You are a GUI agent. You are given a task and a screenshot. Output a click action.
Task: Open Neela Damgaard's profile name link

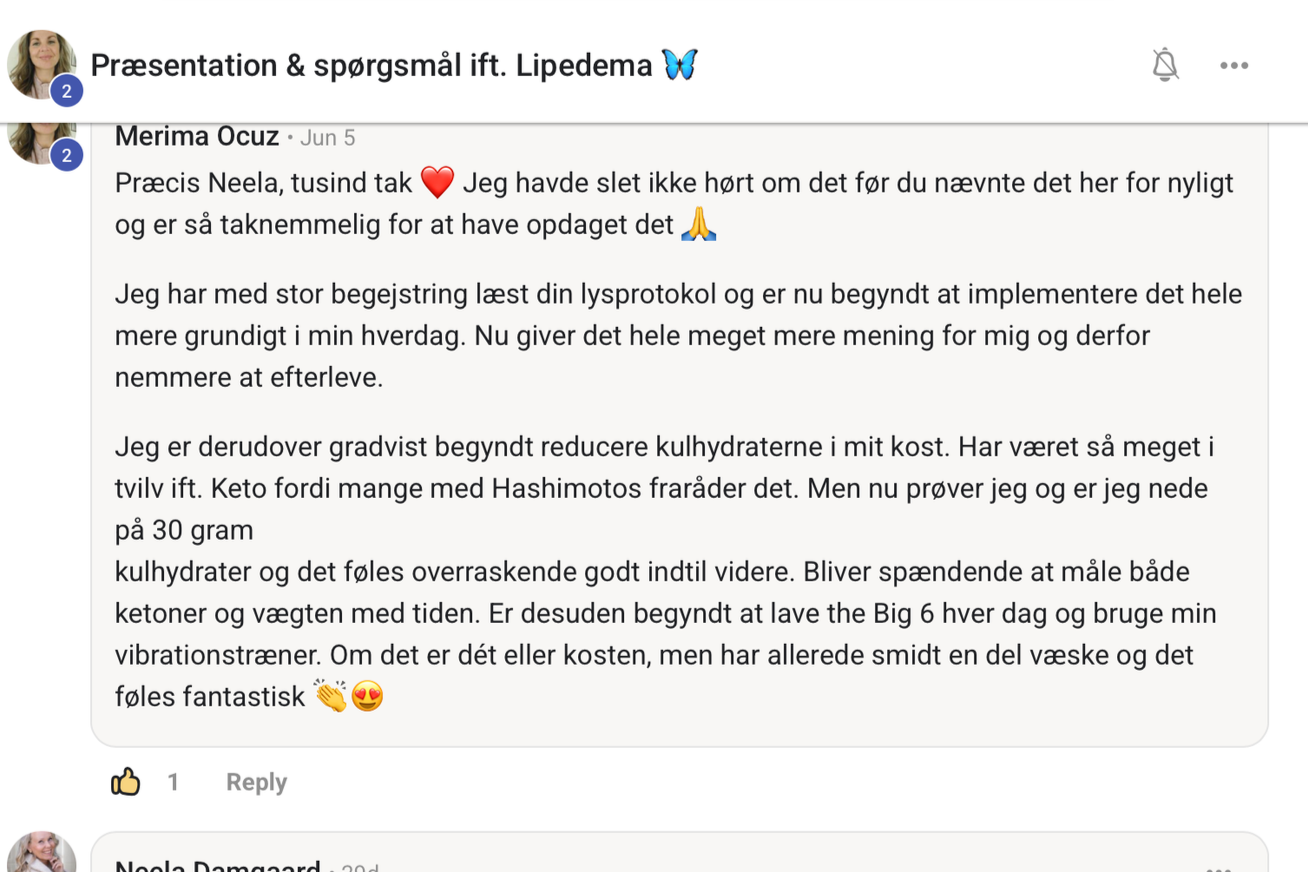(x=217, y=864)
